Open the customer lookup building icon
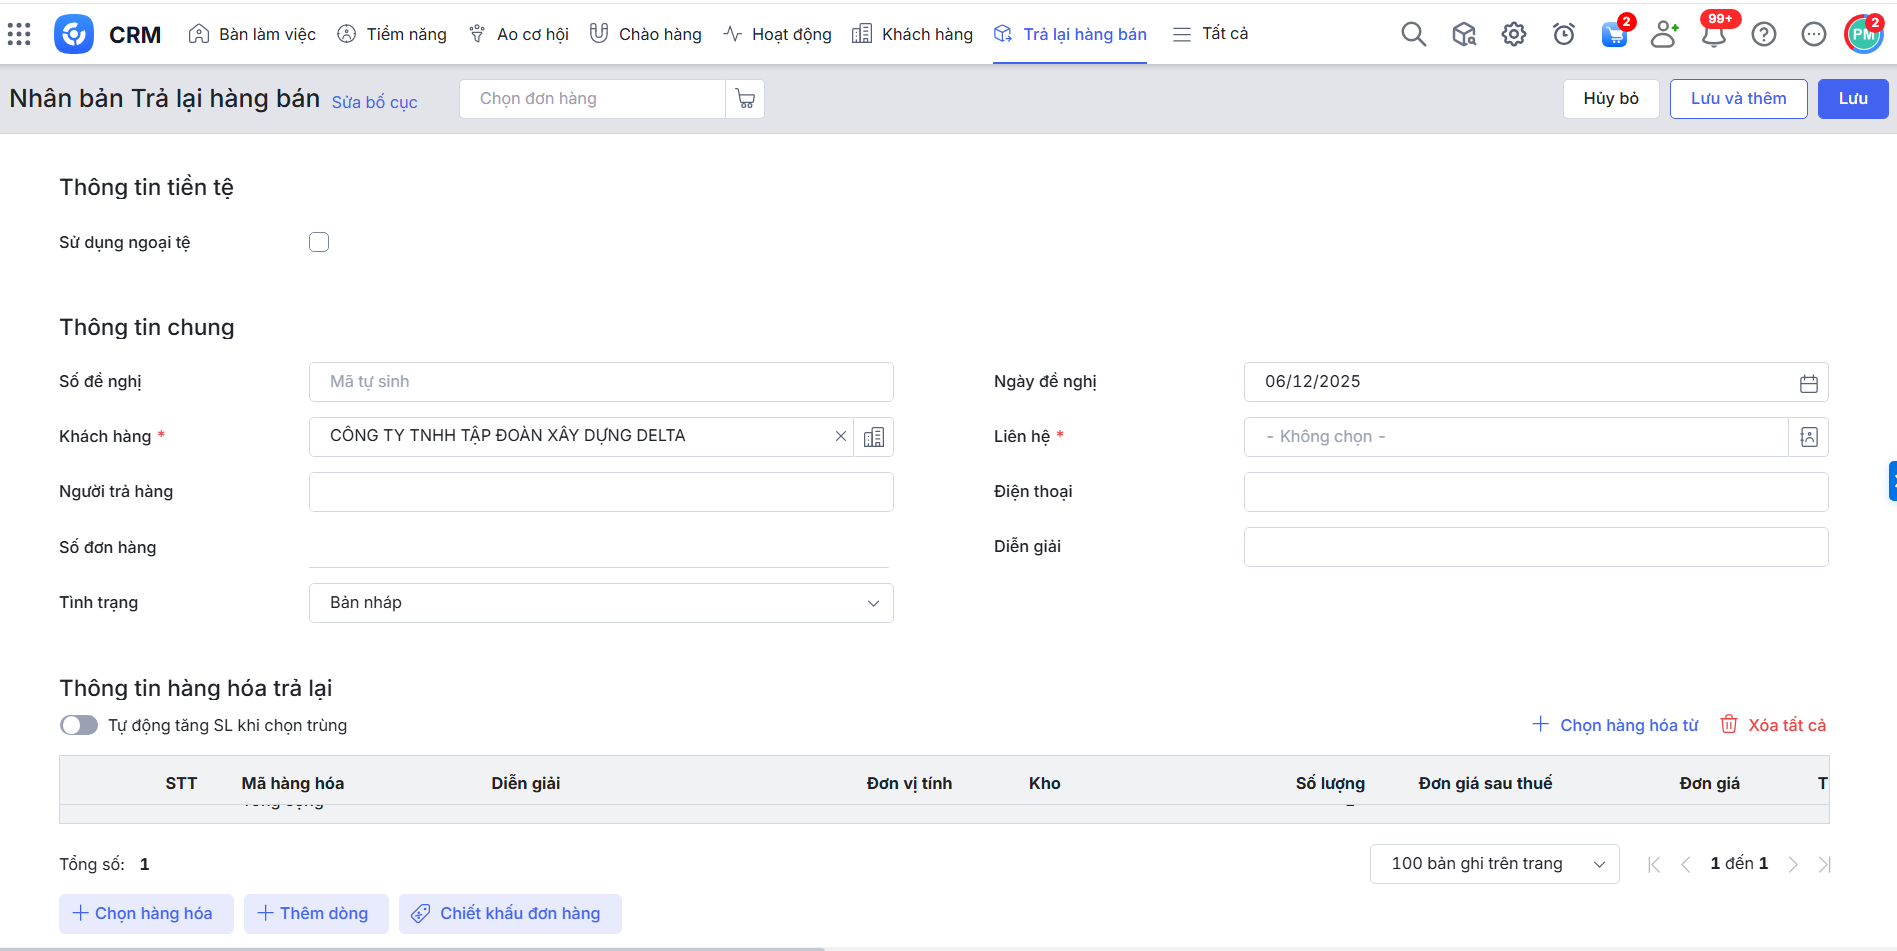 (873, 437)
